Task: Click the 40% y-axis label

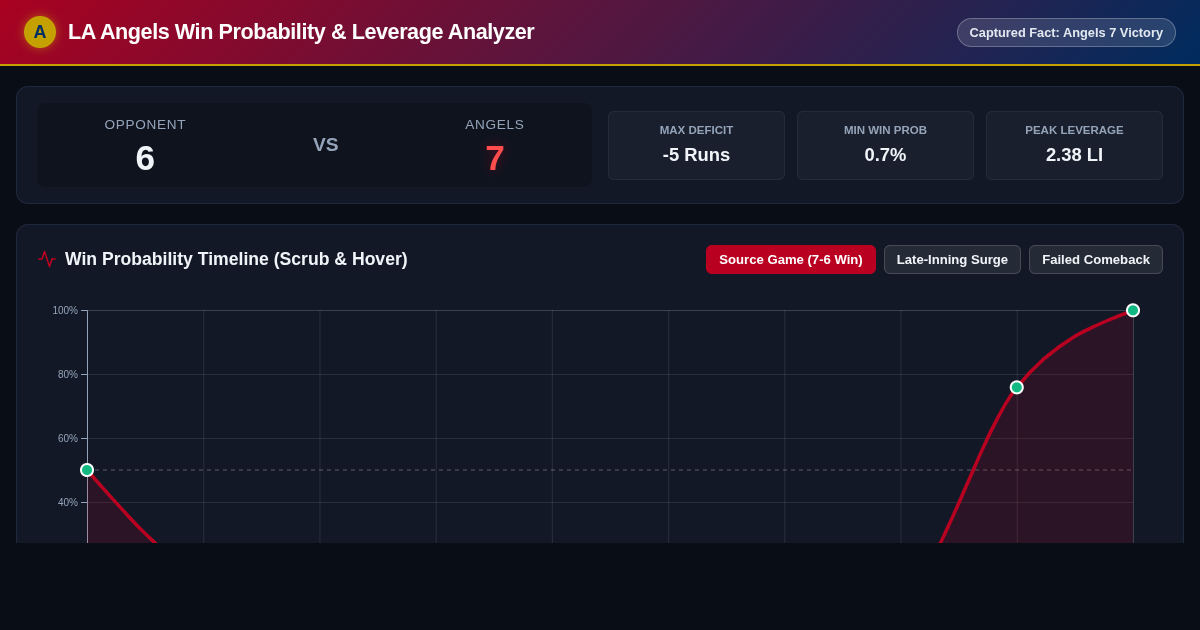Action: 67,502
